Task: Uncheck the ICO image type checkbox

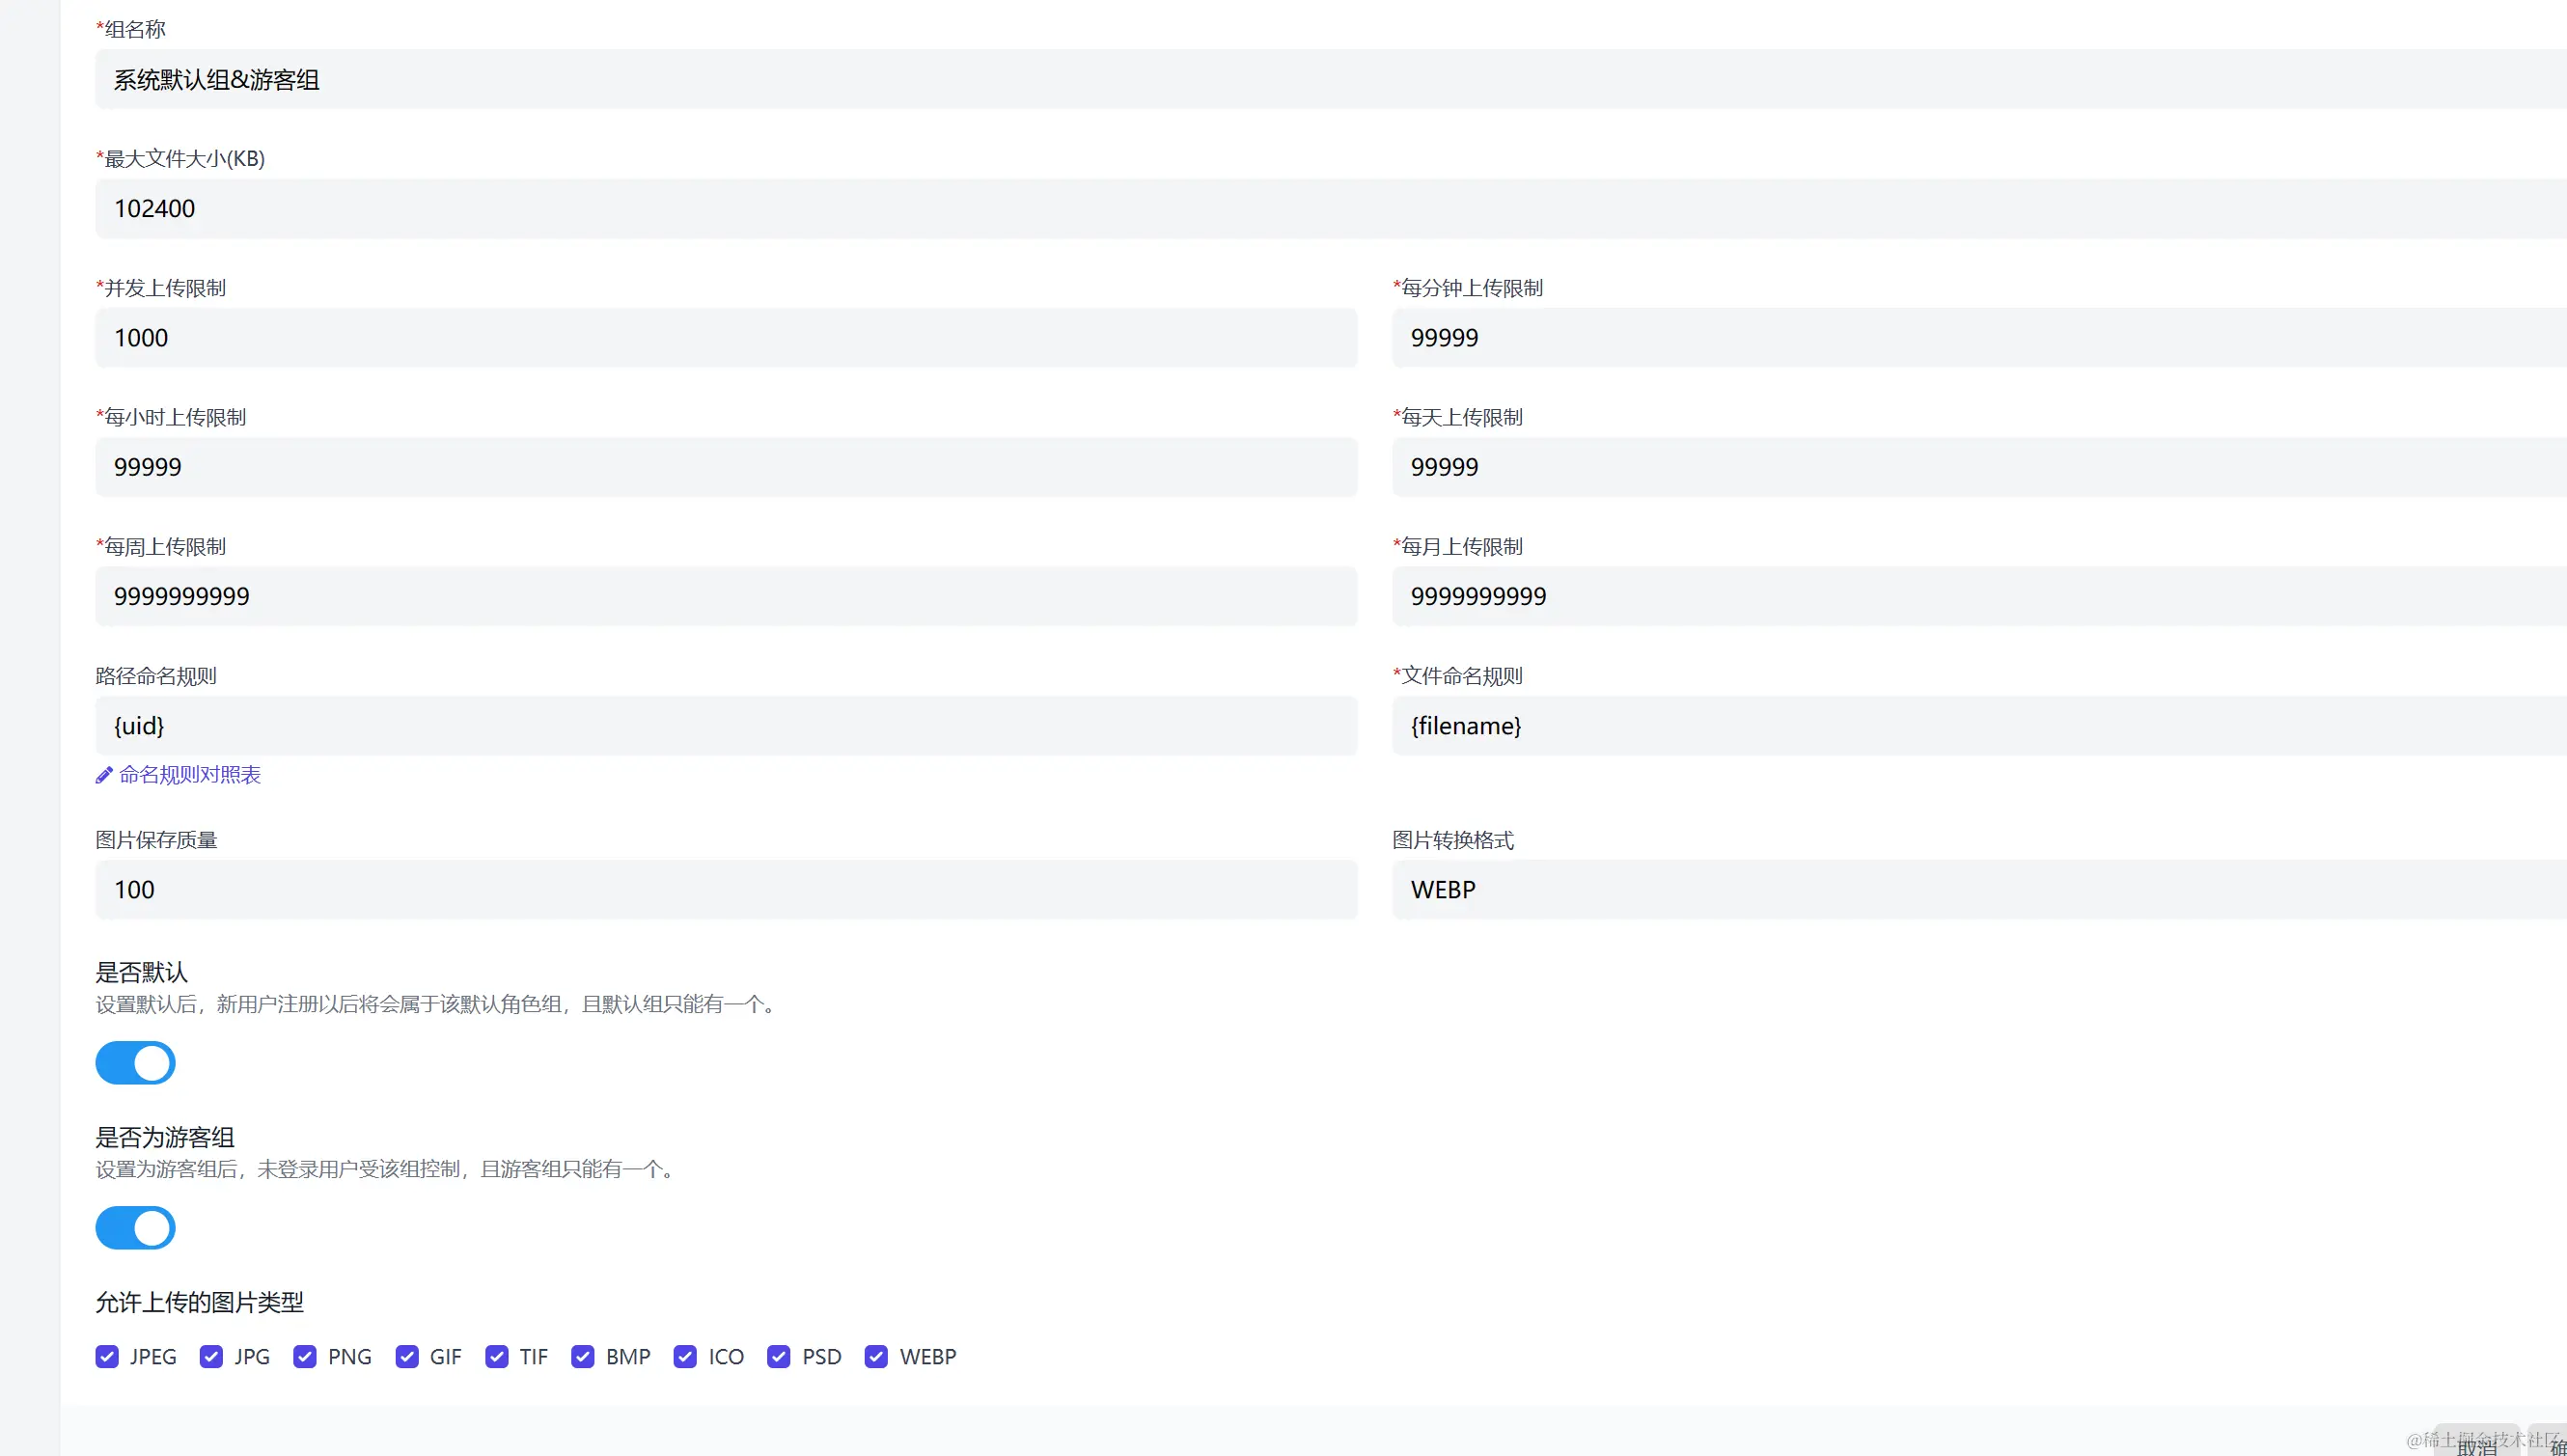Action: click(685, 1357)
